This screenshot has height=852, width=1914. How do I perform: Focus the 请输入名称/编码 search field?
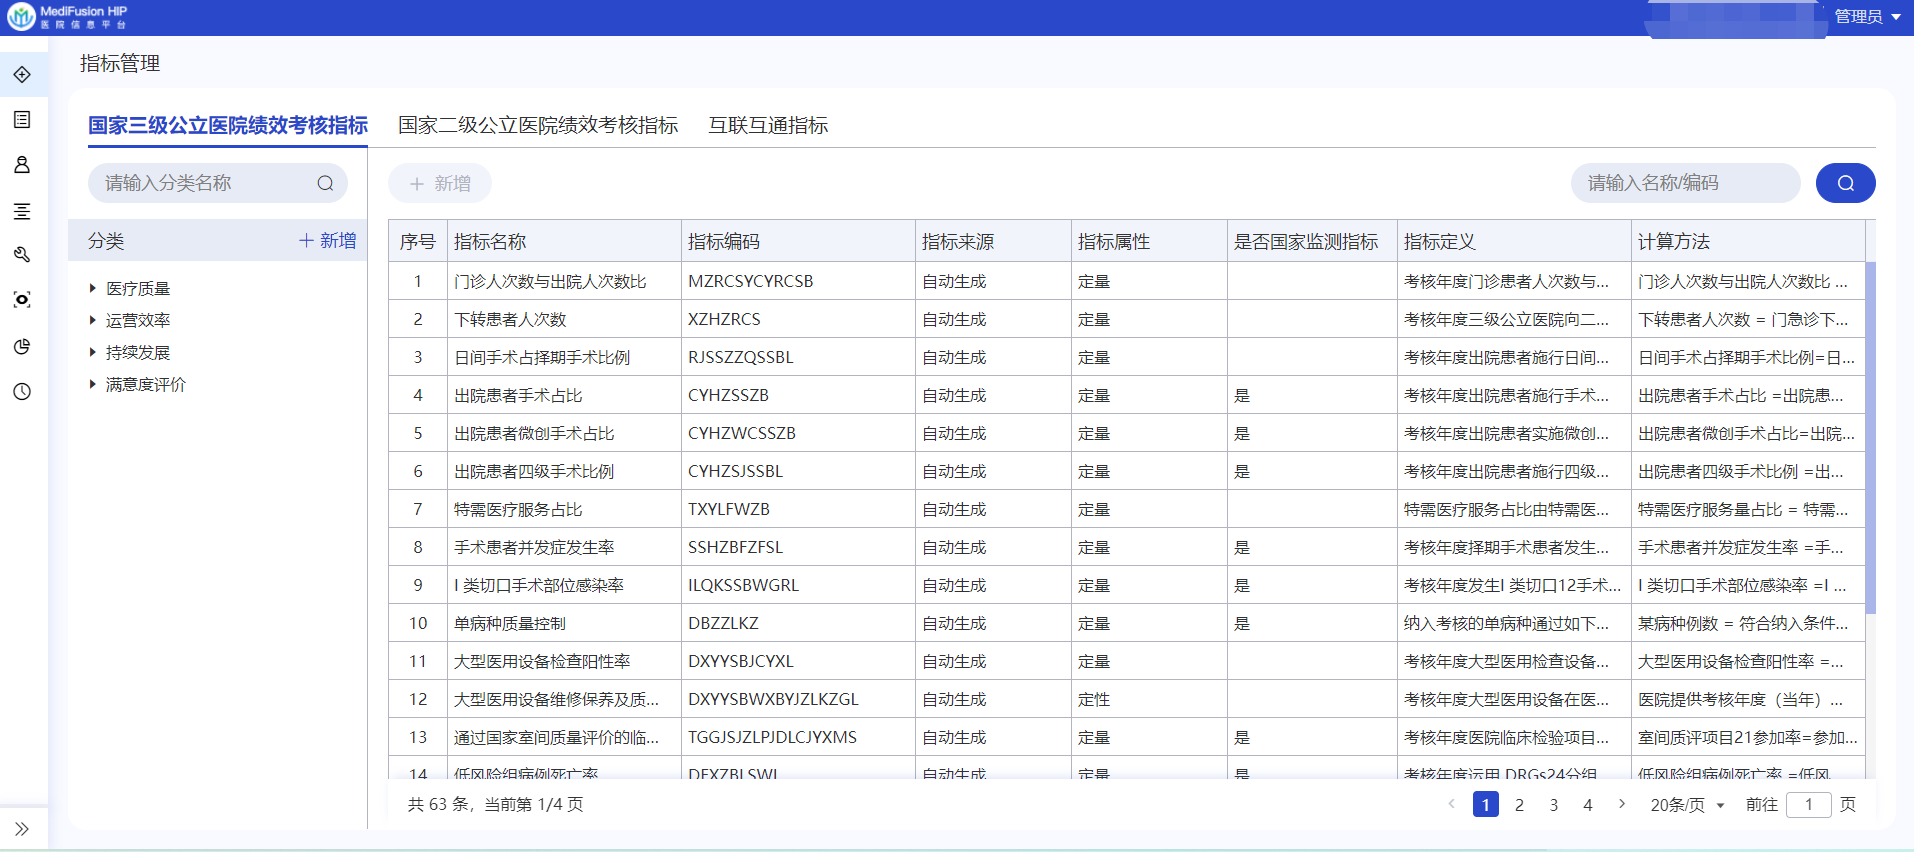(1685, 183)
